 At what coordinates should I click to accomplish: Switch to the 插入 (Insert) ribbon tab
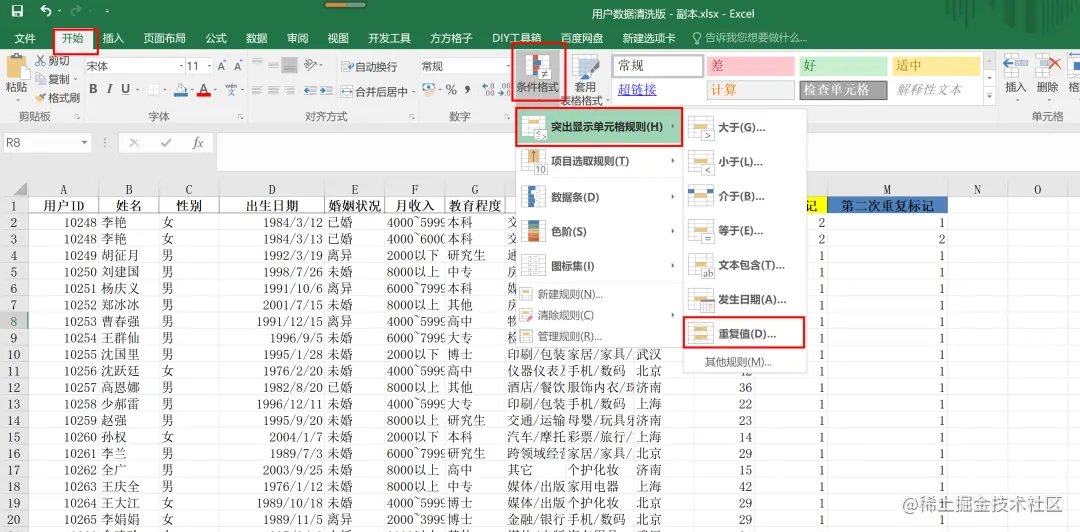(113, 38)
